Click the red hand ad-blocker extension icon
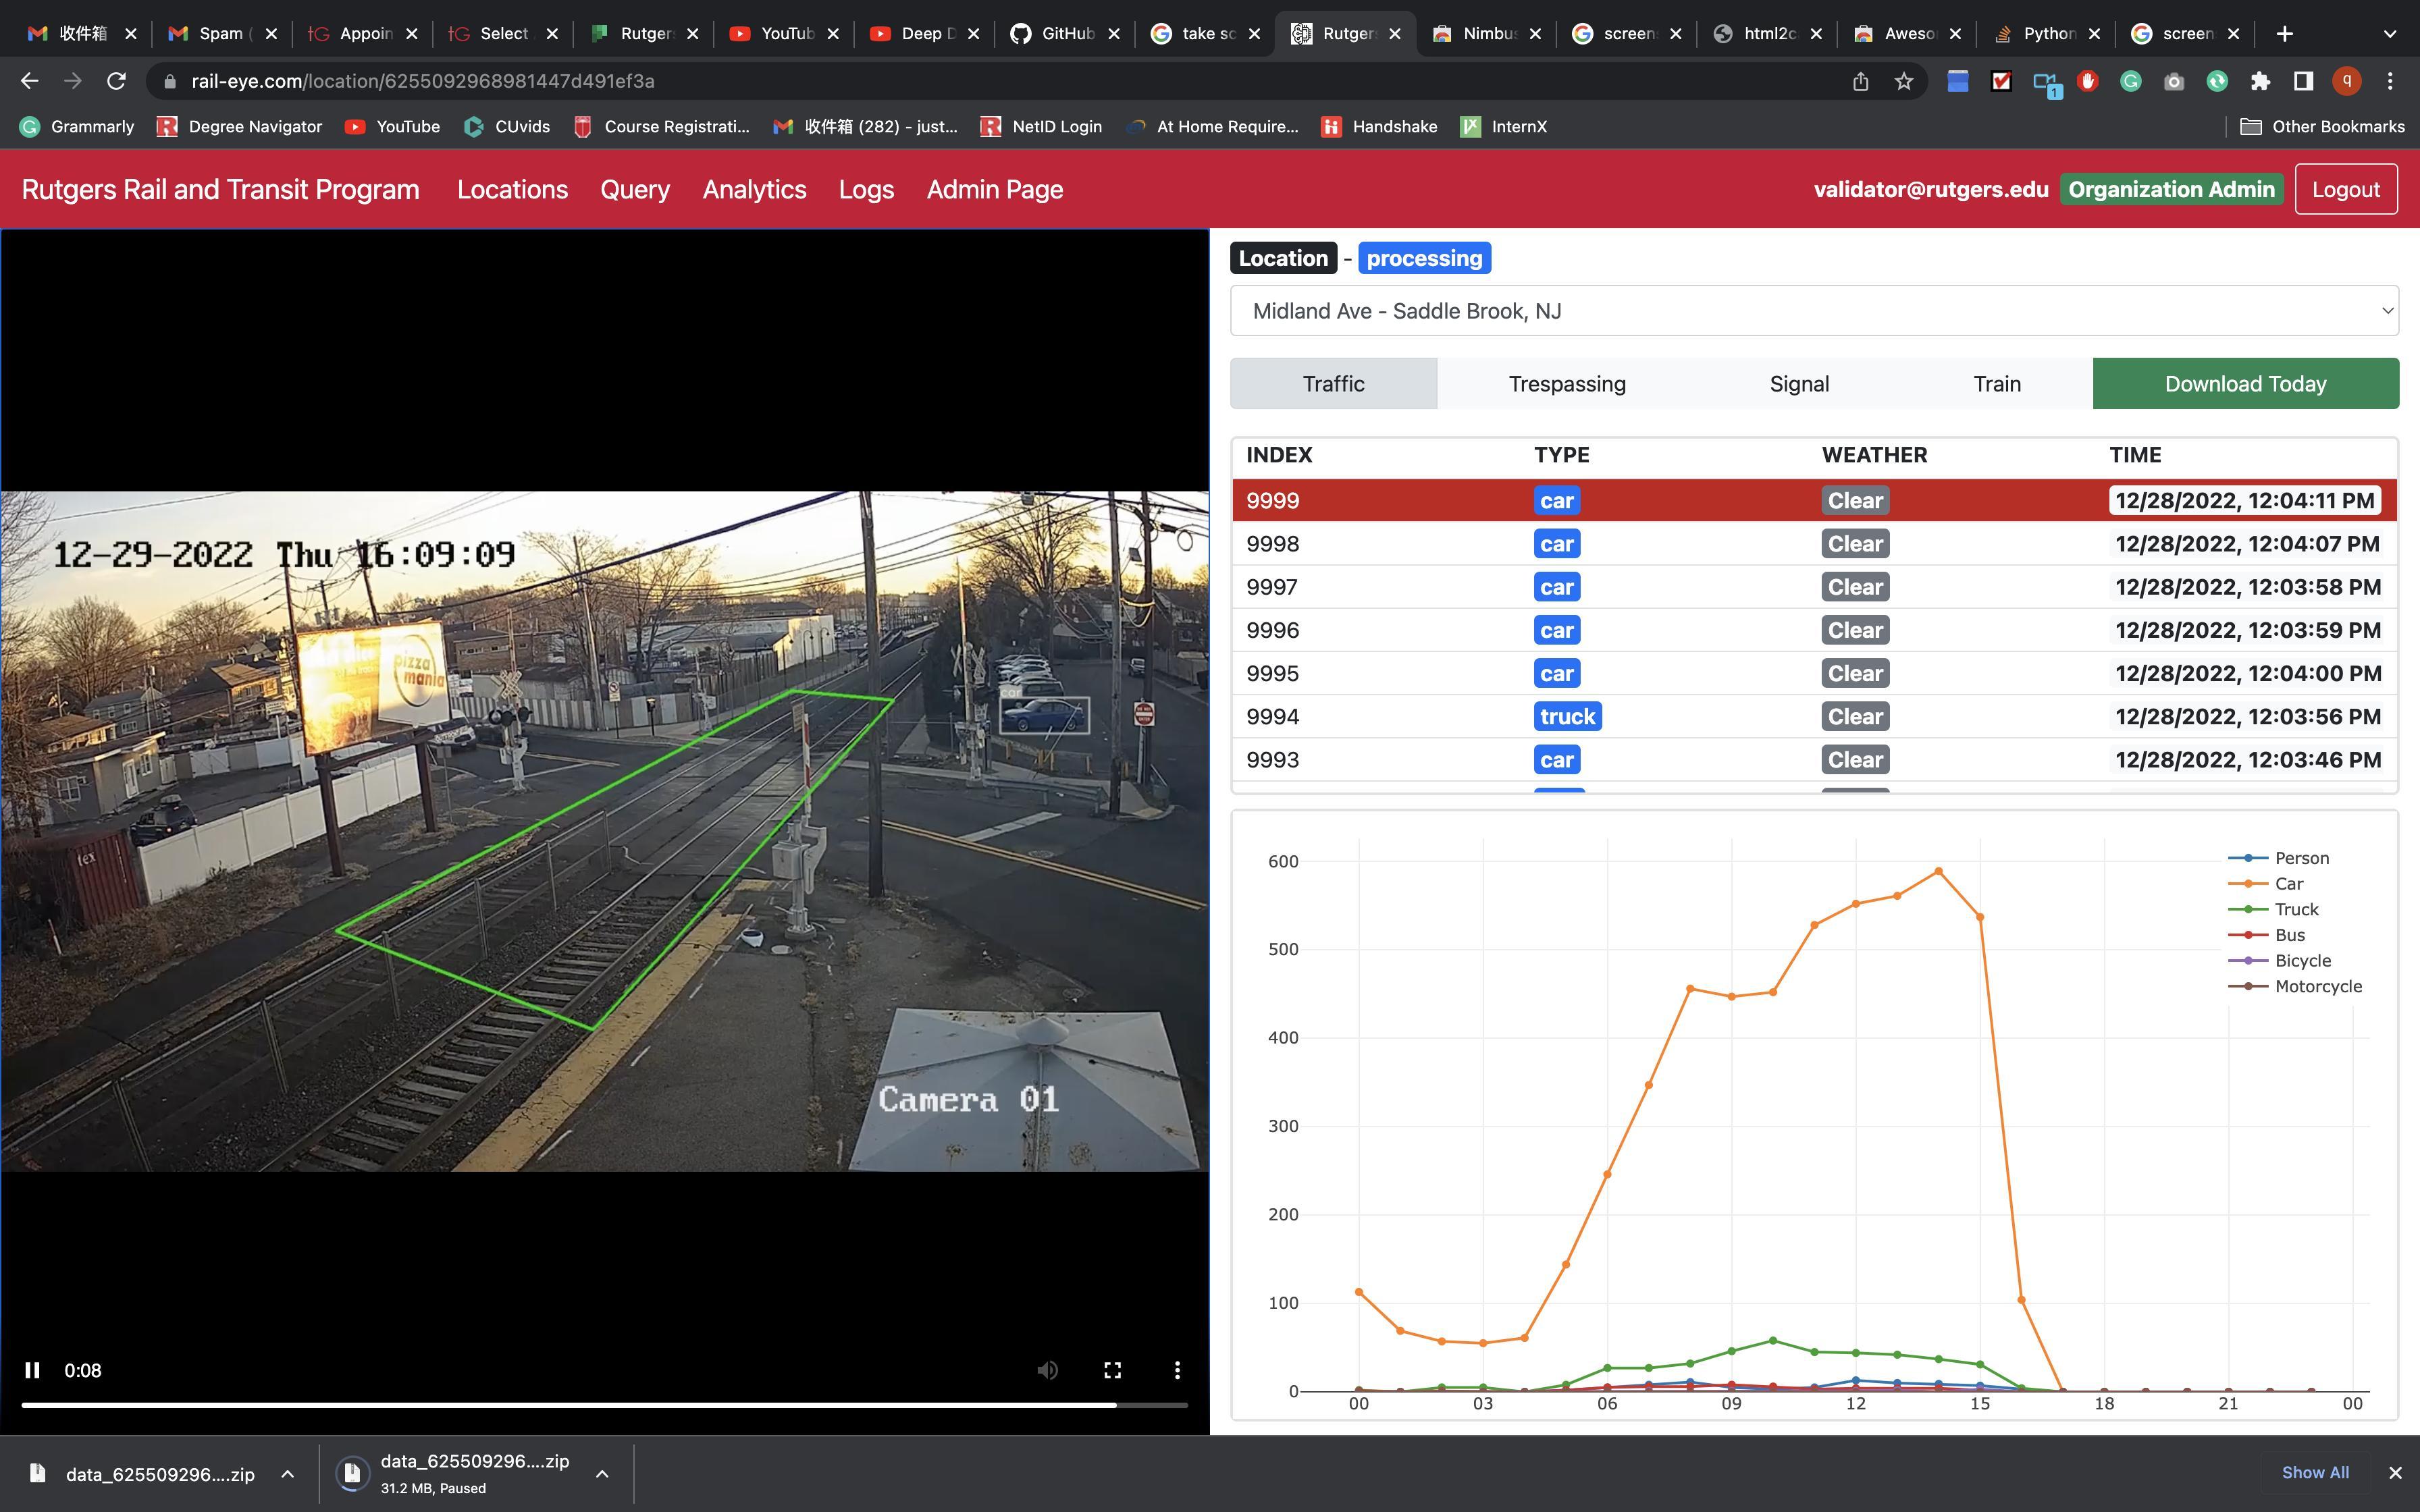The width and height of the screenshot is (2420, 1512). click(2087, 81)
